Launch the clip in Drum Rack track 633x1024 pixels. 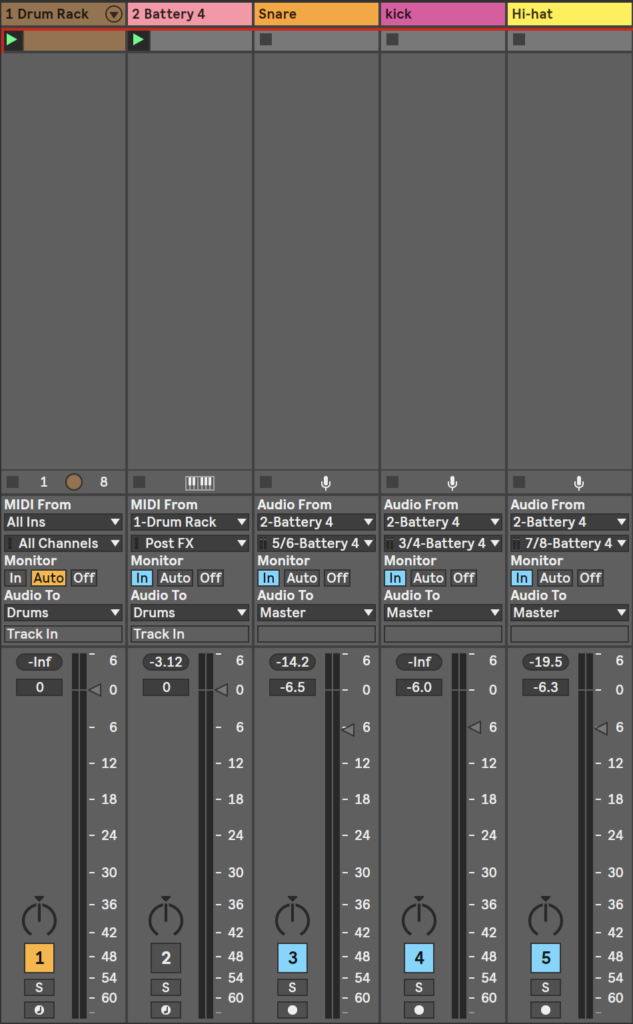point(13,40)
